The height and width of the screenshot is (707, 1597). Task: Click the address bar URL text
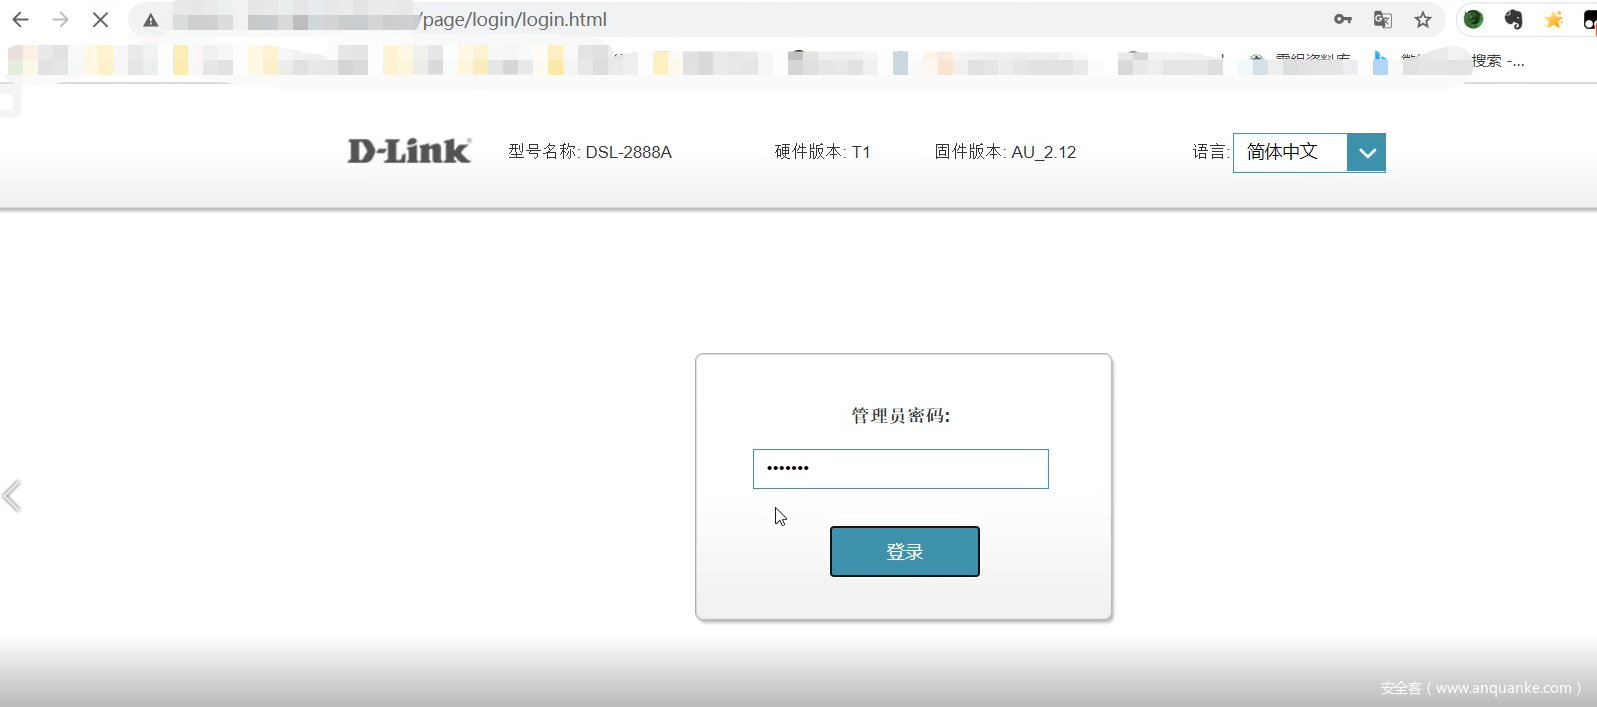pyautogui.click(x=514, y=20)
